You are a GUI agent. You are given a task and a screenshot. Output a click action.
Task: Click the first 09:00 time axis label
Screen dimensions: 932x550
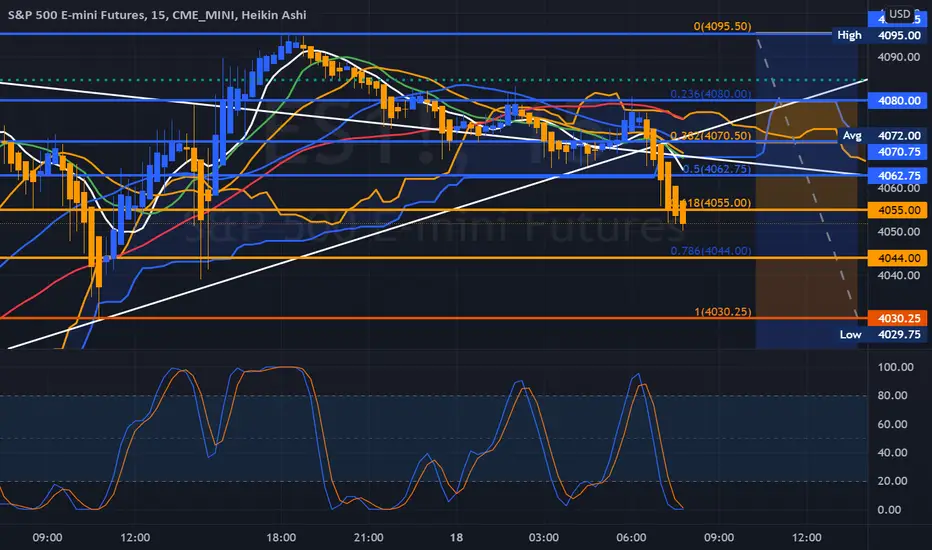coord(48,538)
